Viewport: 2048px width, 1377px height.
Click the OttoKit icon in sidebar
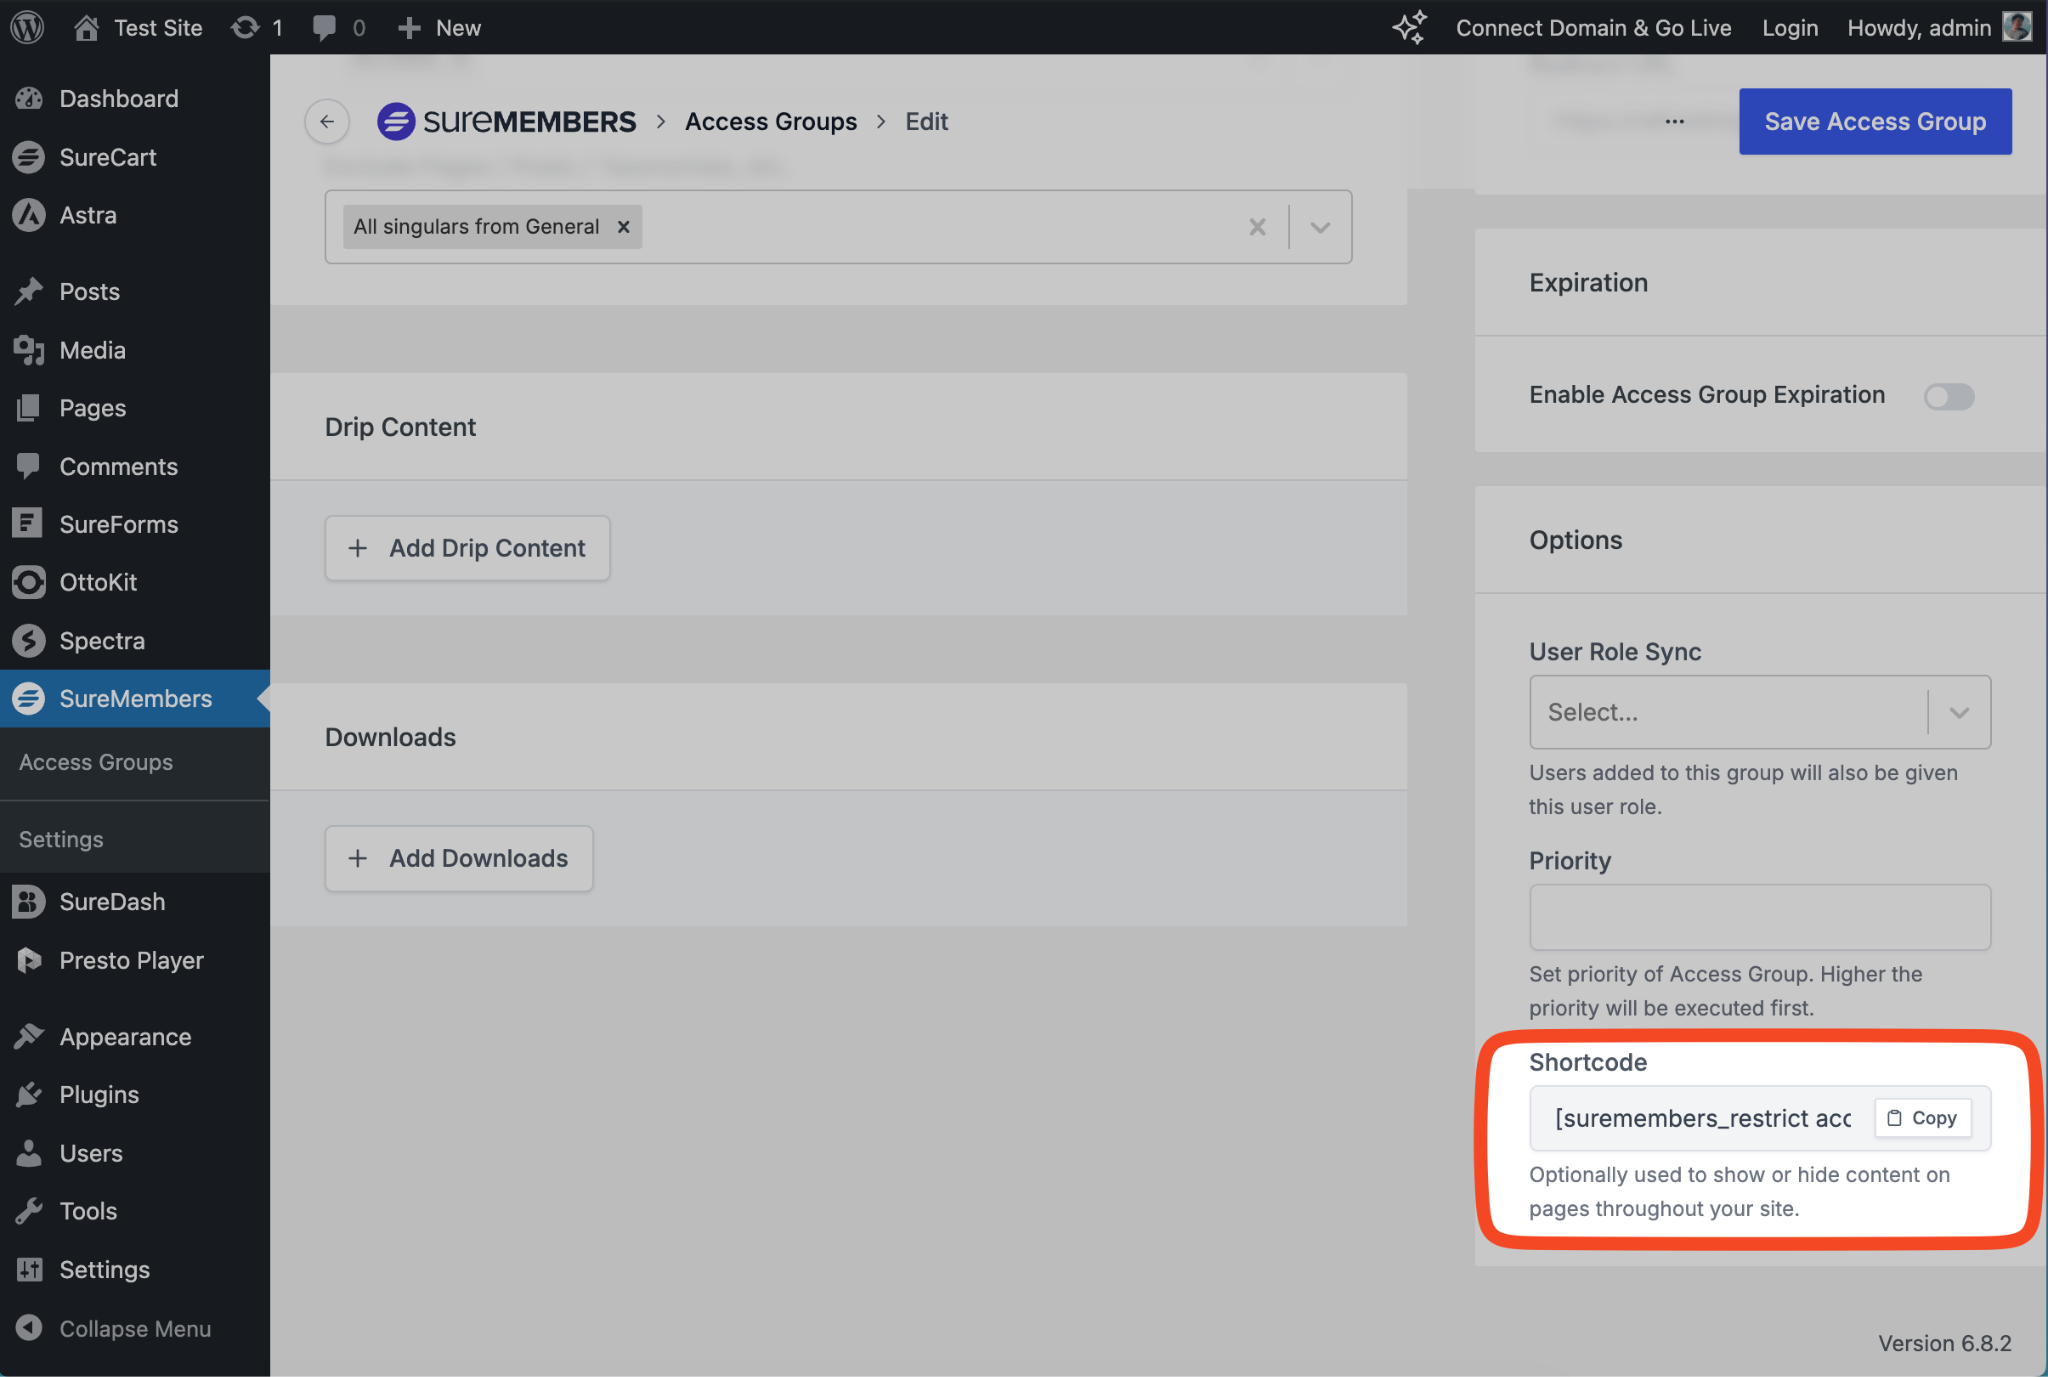(x=29, y=582)
